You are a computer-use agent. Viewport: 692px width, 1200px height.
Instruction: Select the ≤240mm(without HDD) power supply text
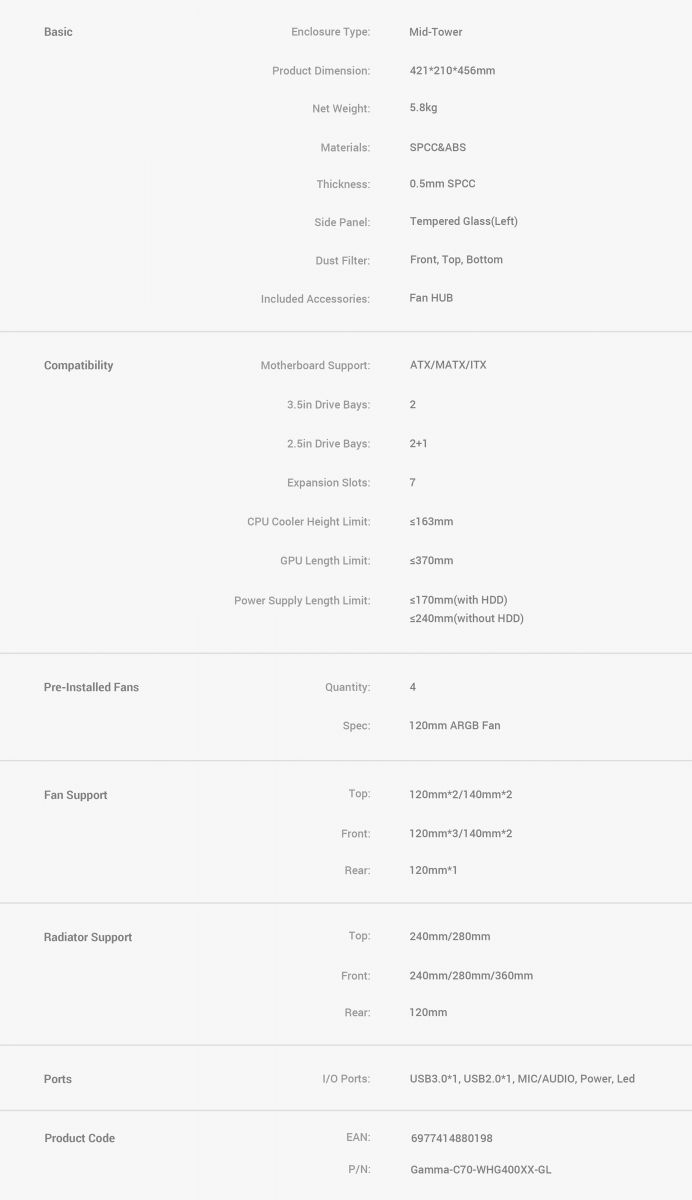click(x=466, y=619)
